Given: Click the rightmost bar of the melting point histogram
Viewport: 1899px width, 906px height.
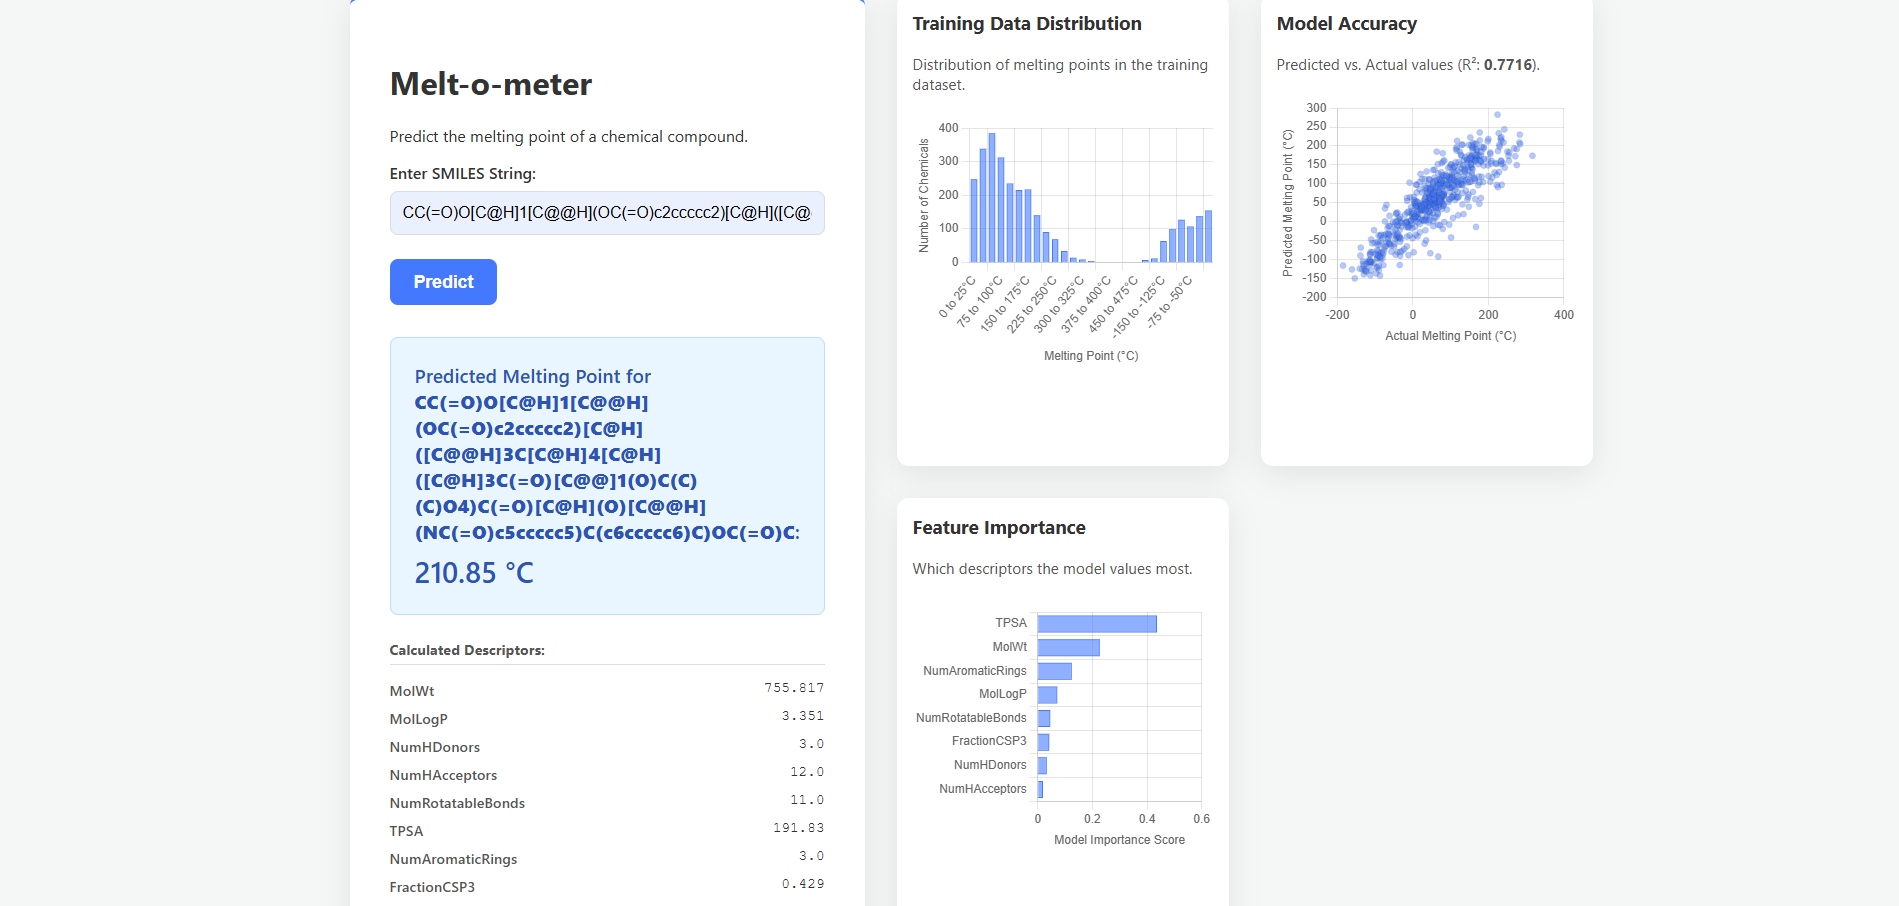Looking at the screenshot, I should click(x=1208, y=237).
